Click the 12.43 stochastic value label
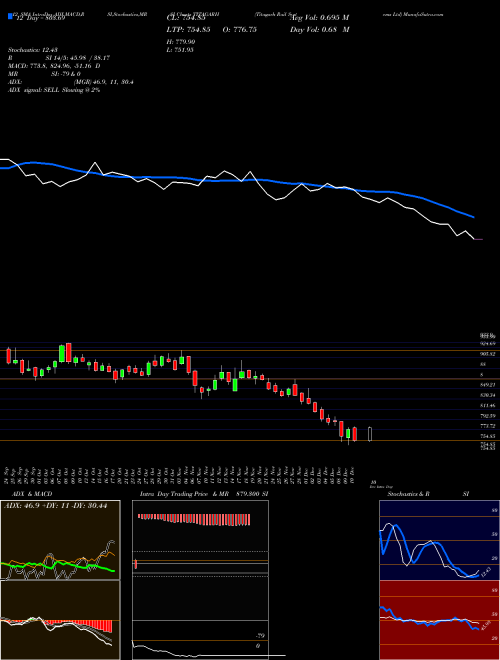 486,572
